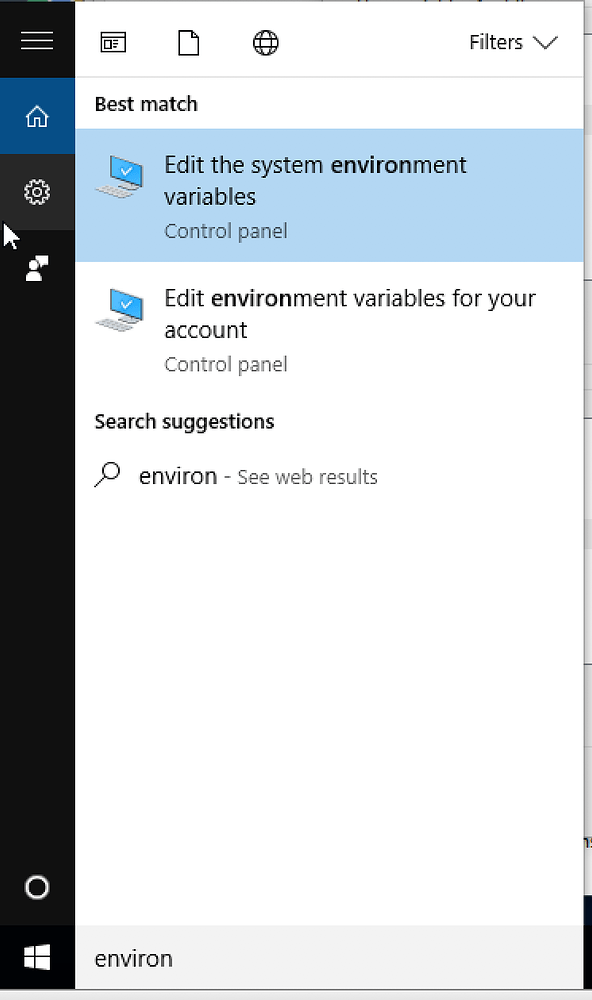Filter results by Documents icon
This screenshot has height=1000, width=592.
(188, 43)
